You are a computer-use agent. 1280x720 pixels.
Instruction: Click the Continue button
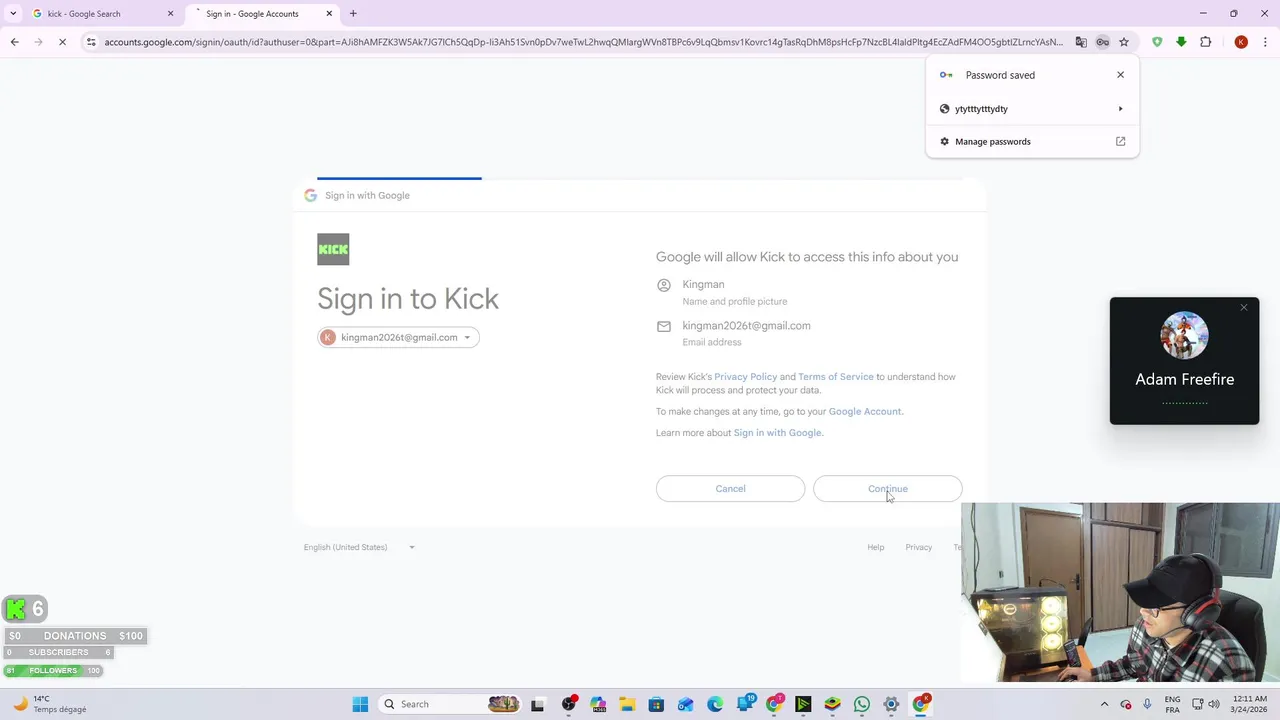point(887,489)
